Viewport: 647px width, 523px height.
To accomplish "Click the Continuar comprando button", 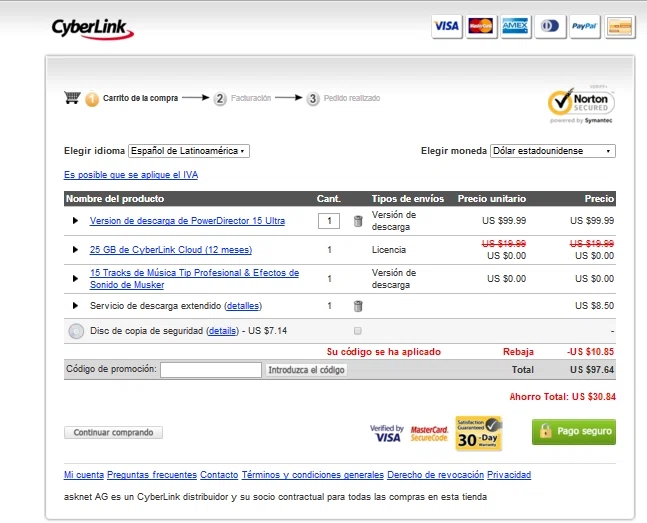I will click(x=113, y=433).
